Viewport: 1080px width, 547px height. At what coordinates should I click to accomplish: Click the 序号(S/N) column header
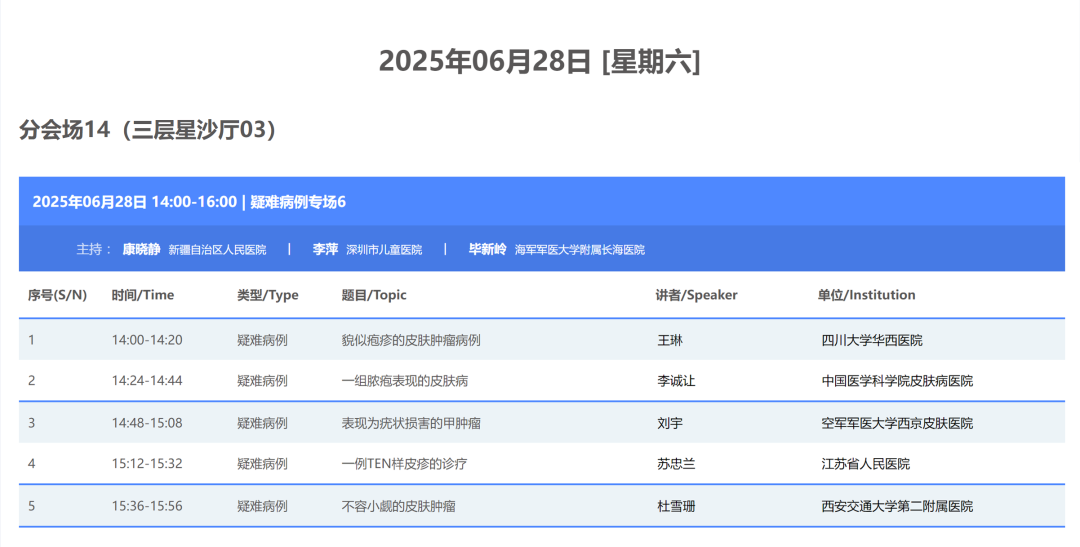57,295
